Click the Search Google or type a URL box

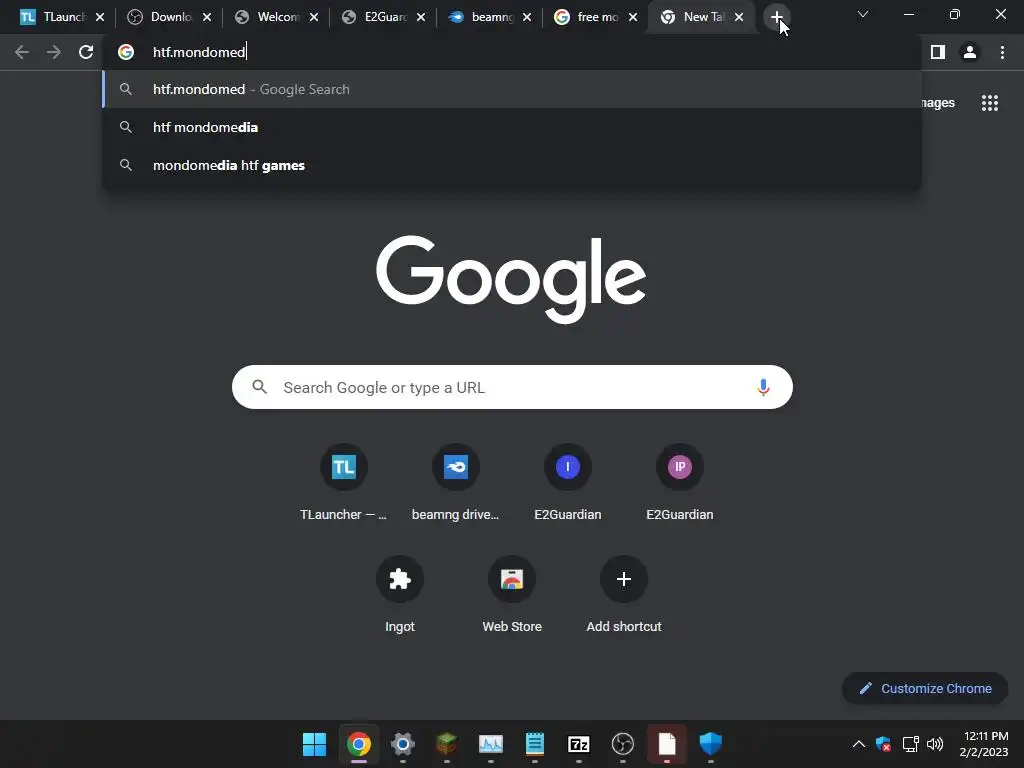[512, 387]
